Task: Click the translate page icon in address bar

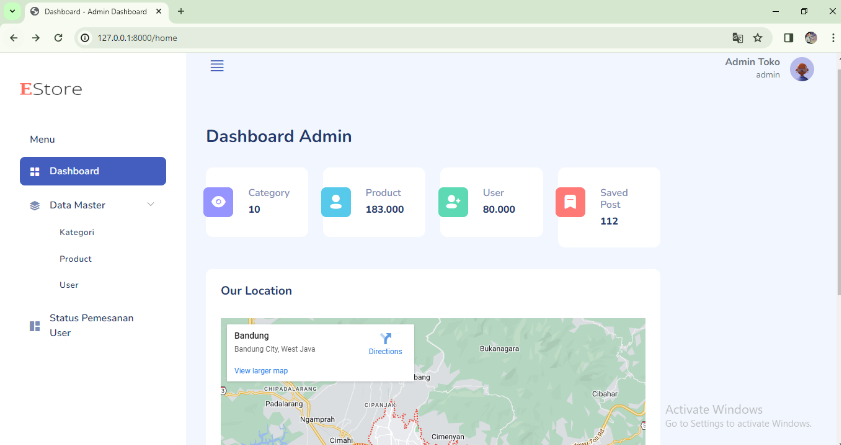Action: 738,38
